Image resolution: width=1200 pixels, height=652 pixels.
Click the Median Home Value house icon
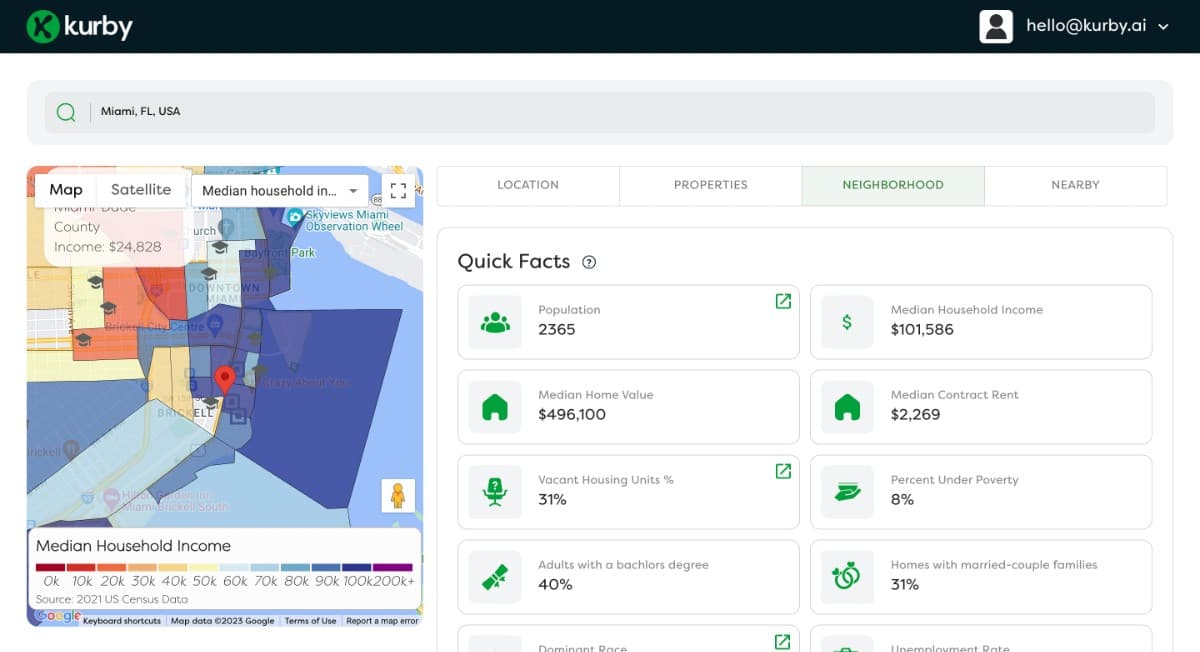[x=495, y=407]
